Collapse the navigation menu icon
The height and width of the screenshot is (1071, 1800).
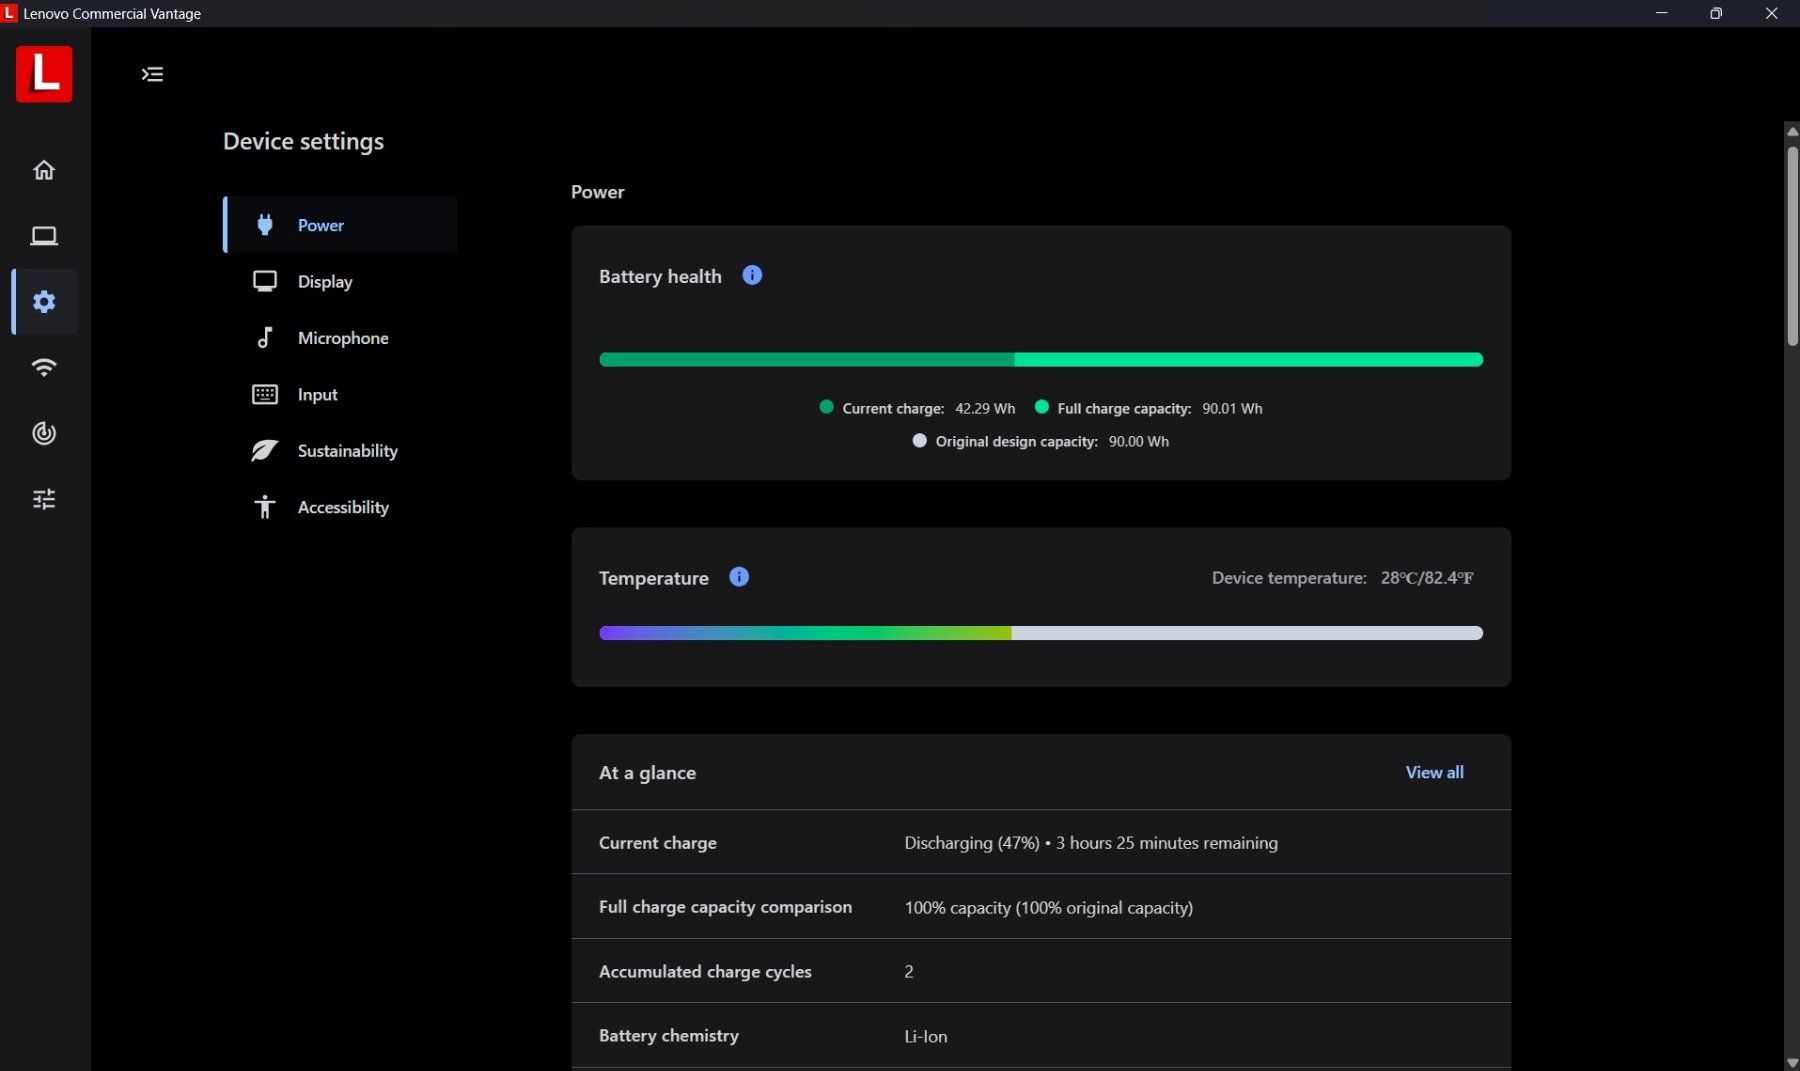[x=152, y=74]
